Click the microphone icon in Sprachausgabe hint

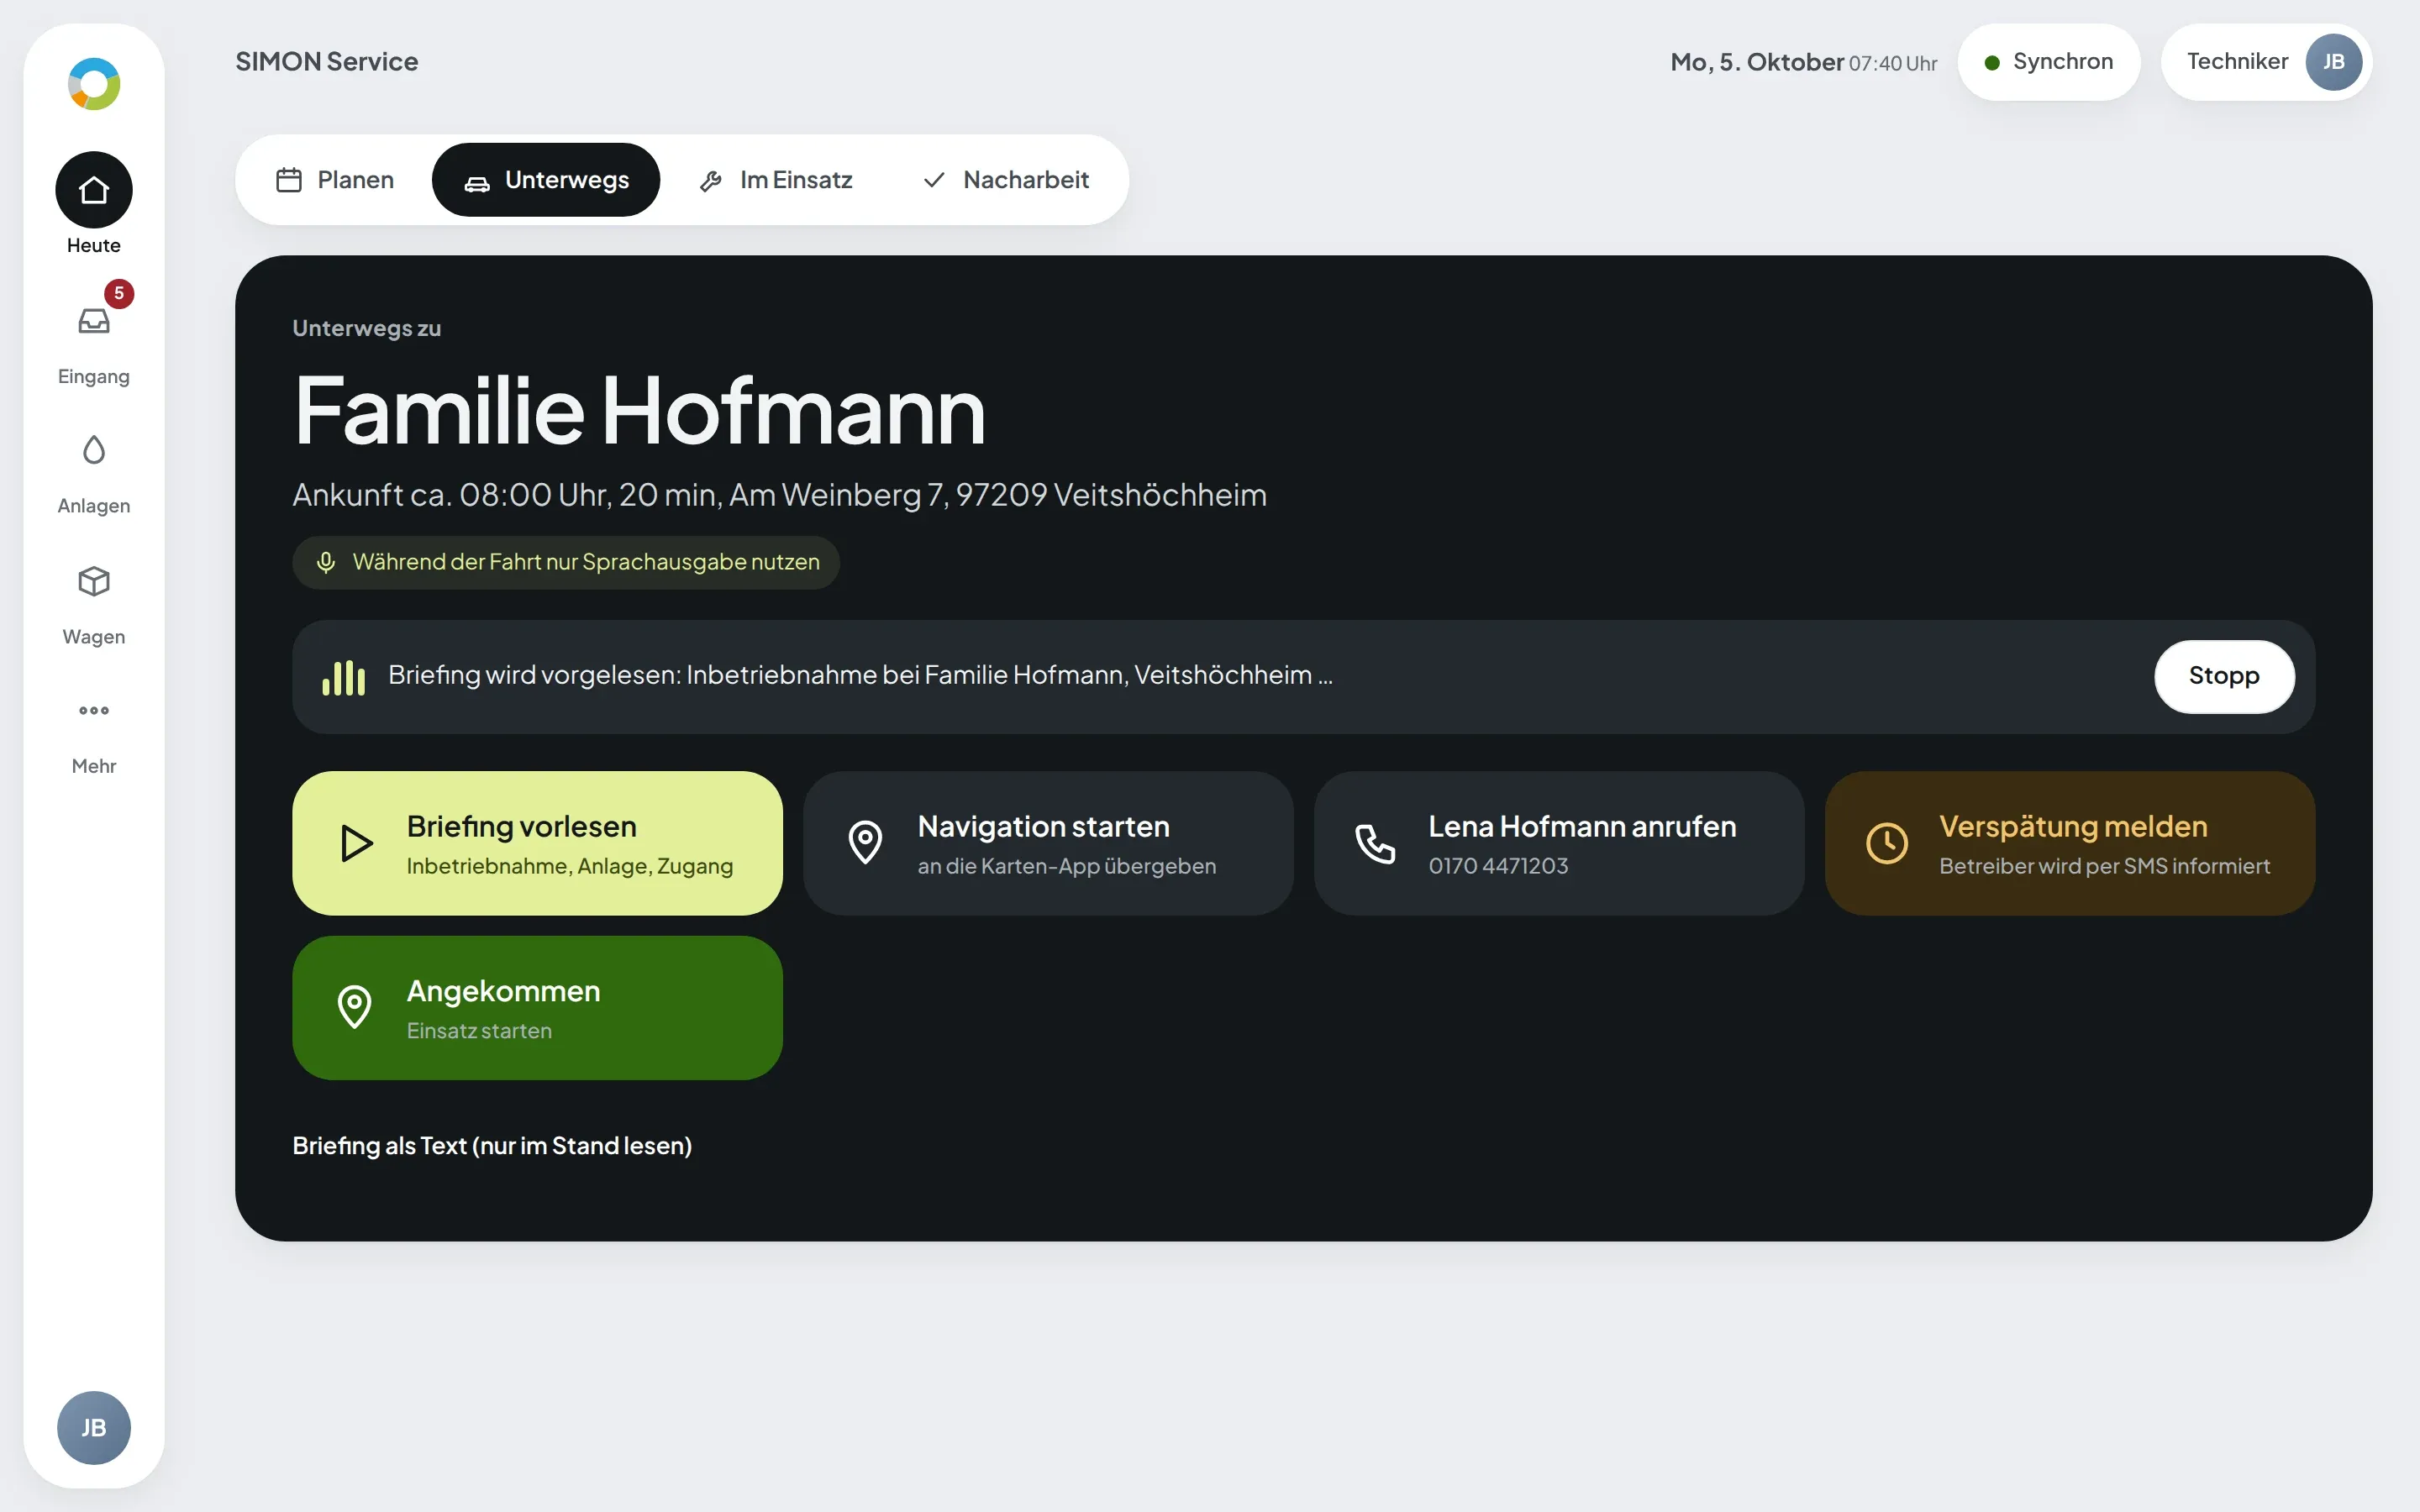(326, 562)
